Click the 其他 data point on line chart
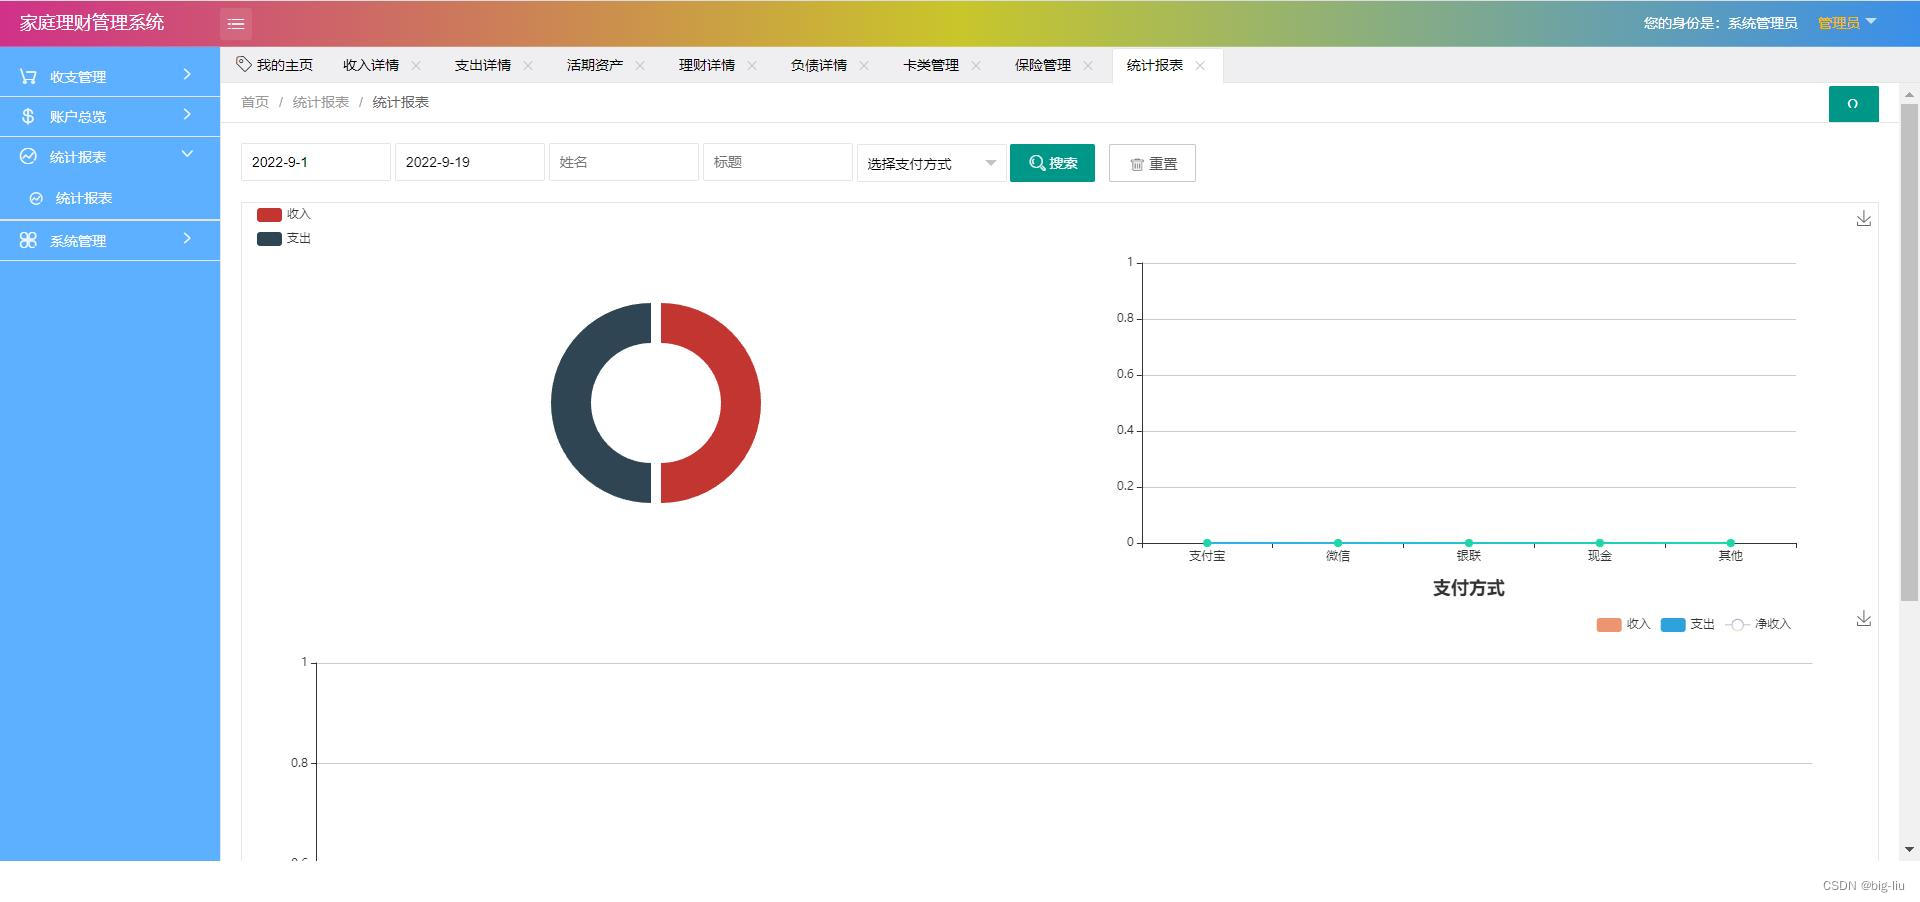This screenshot has width=1920, height=902. (x=1731, y=543)
